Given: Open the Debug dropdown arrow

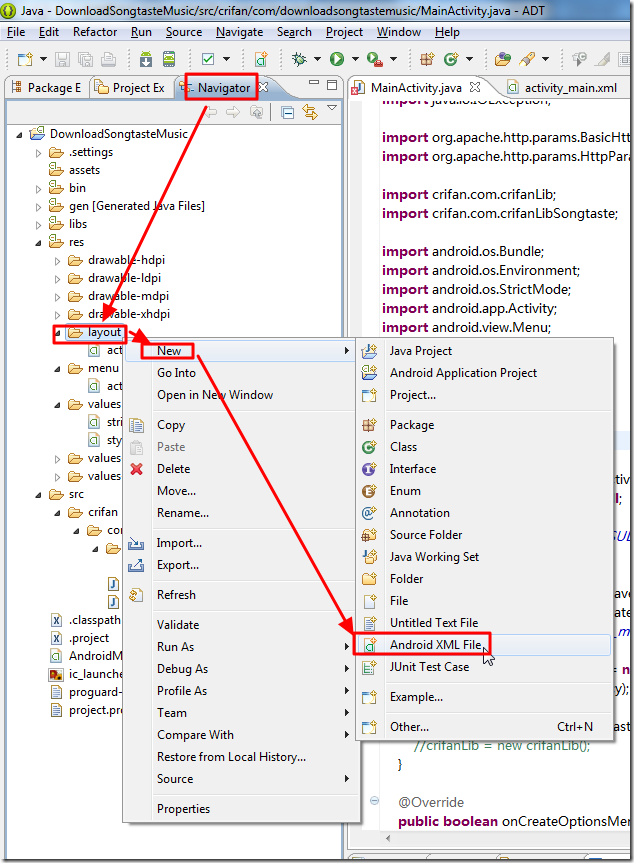Looking at the screenshot, I should (x=317, y=59).
